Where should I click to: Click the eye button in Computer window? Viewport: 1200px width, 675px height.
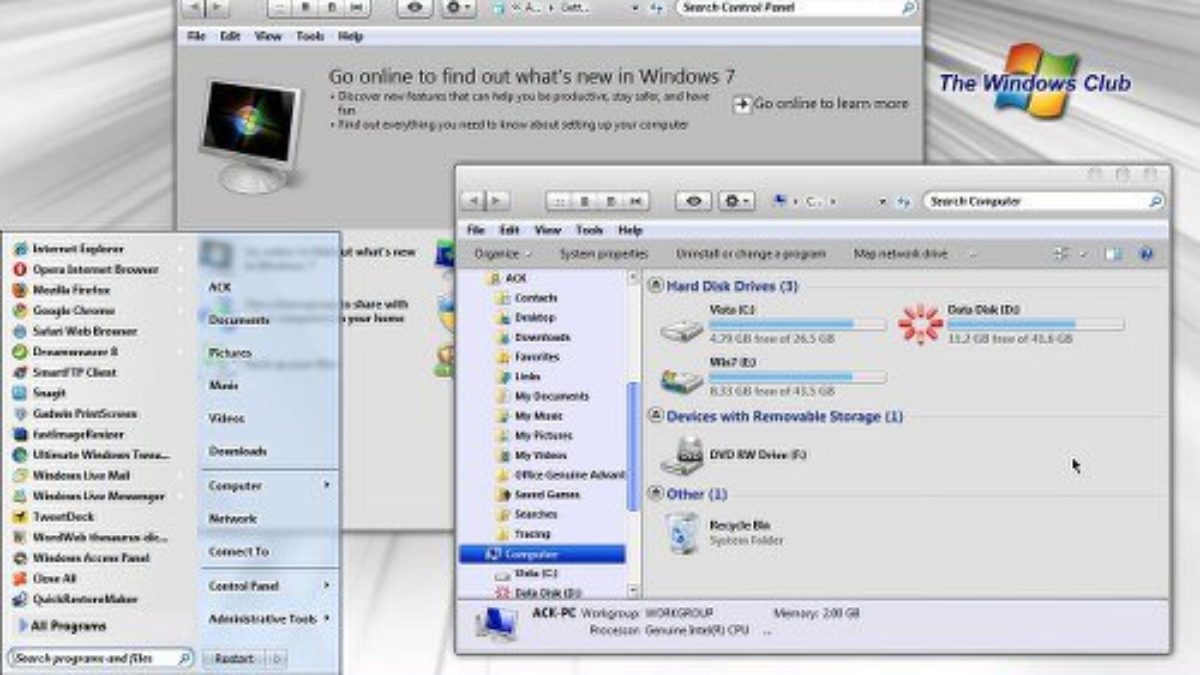click(693, 201)
